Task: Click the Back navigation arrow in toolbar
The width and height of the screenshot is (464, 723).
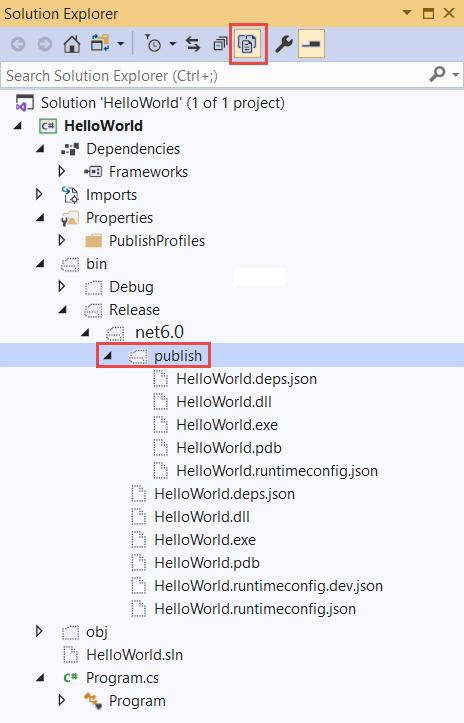Action: [18, 44]
